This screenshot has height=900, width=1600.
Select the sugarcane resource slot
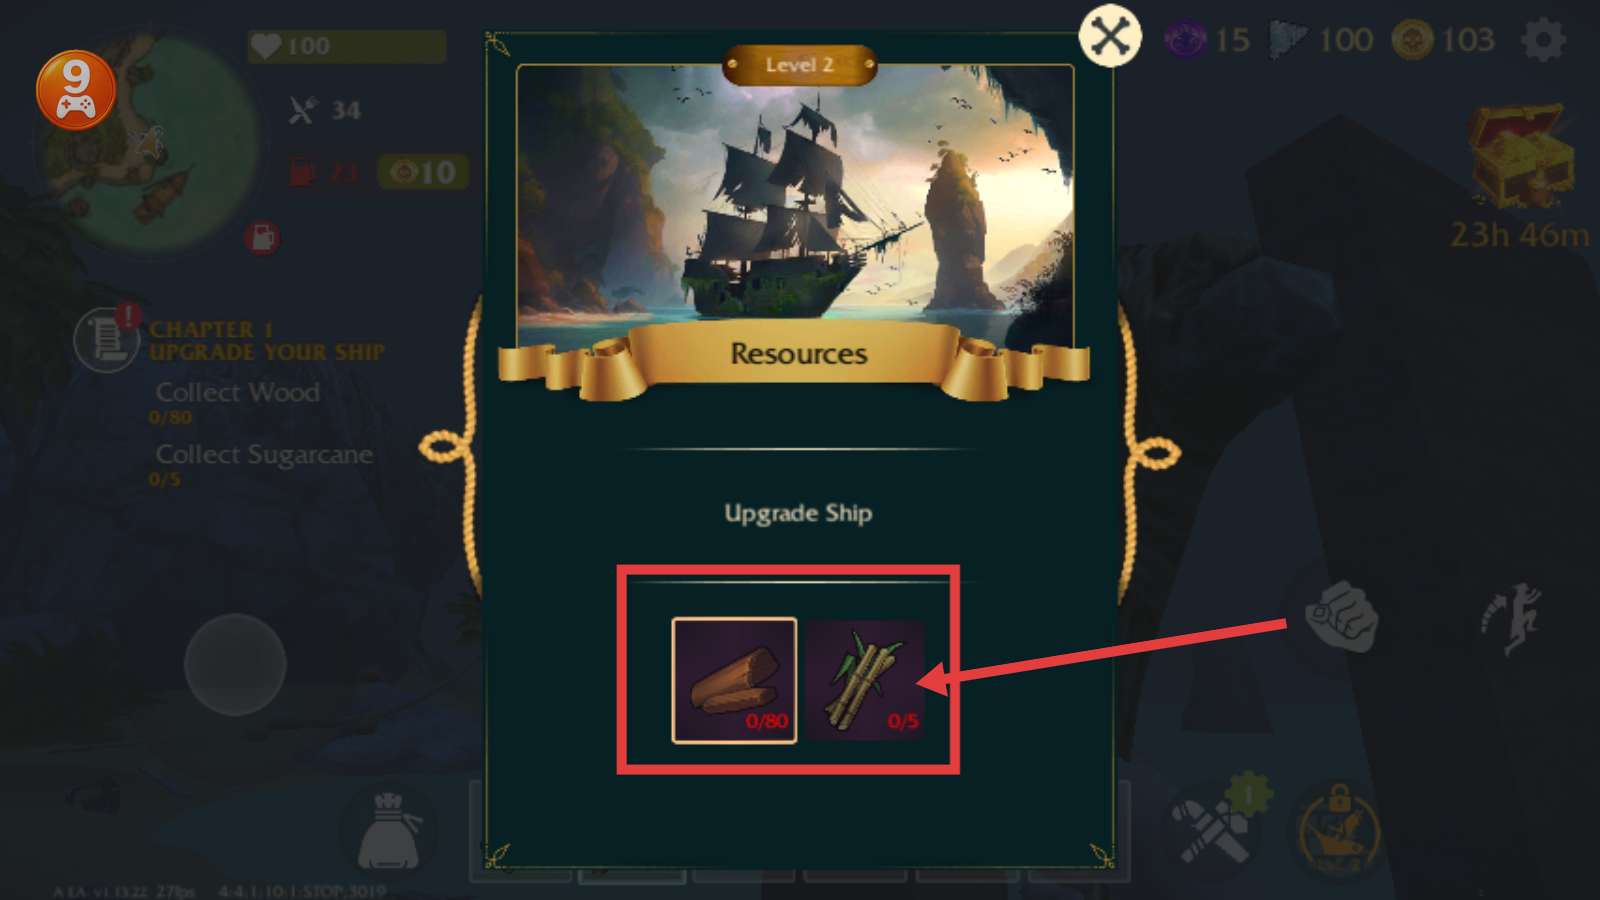pos(865,680)
